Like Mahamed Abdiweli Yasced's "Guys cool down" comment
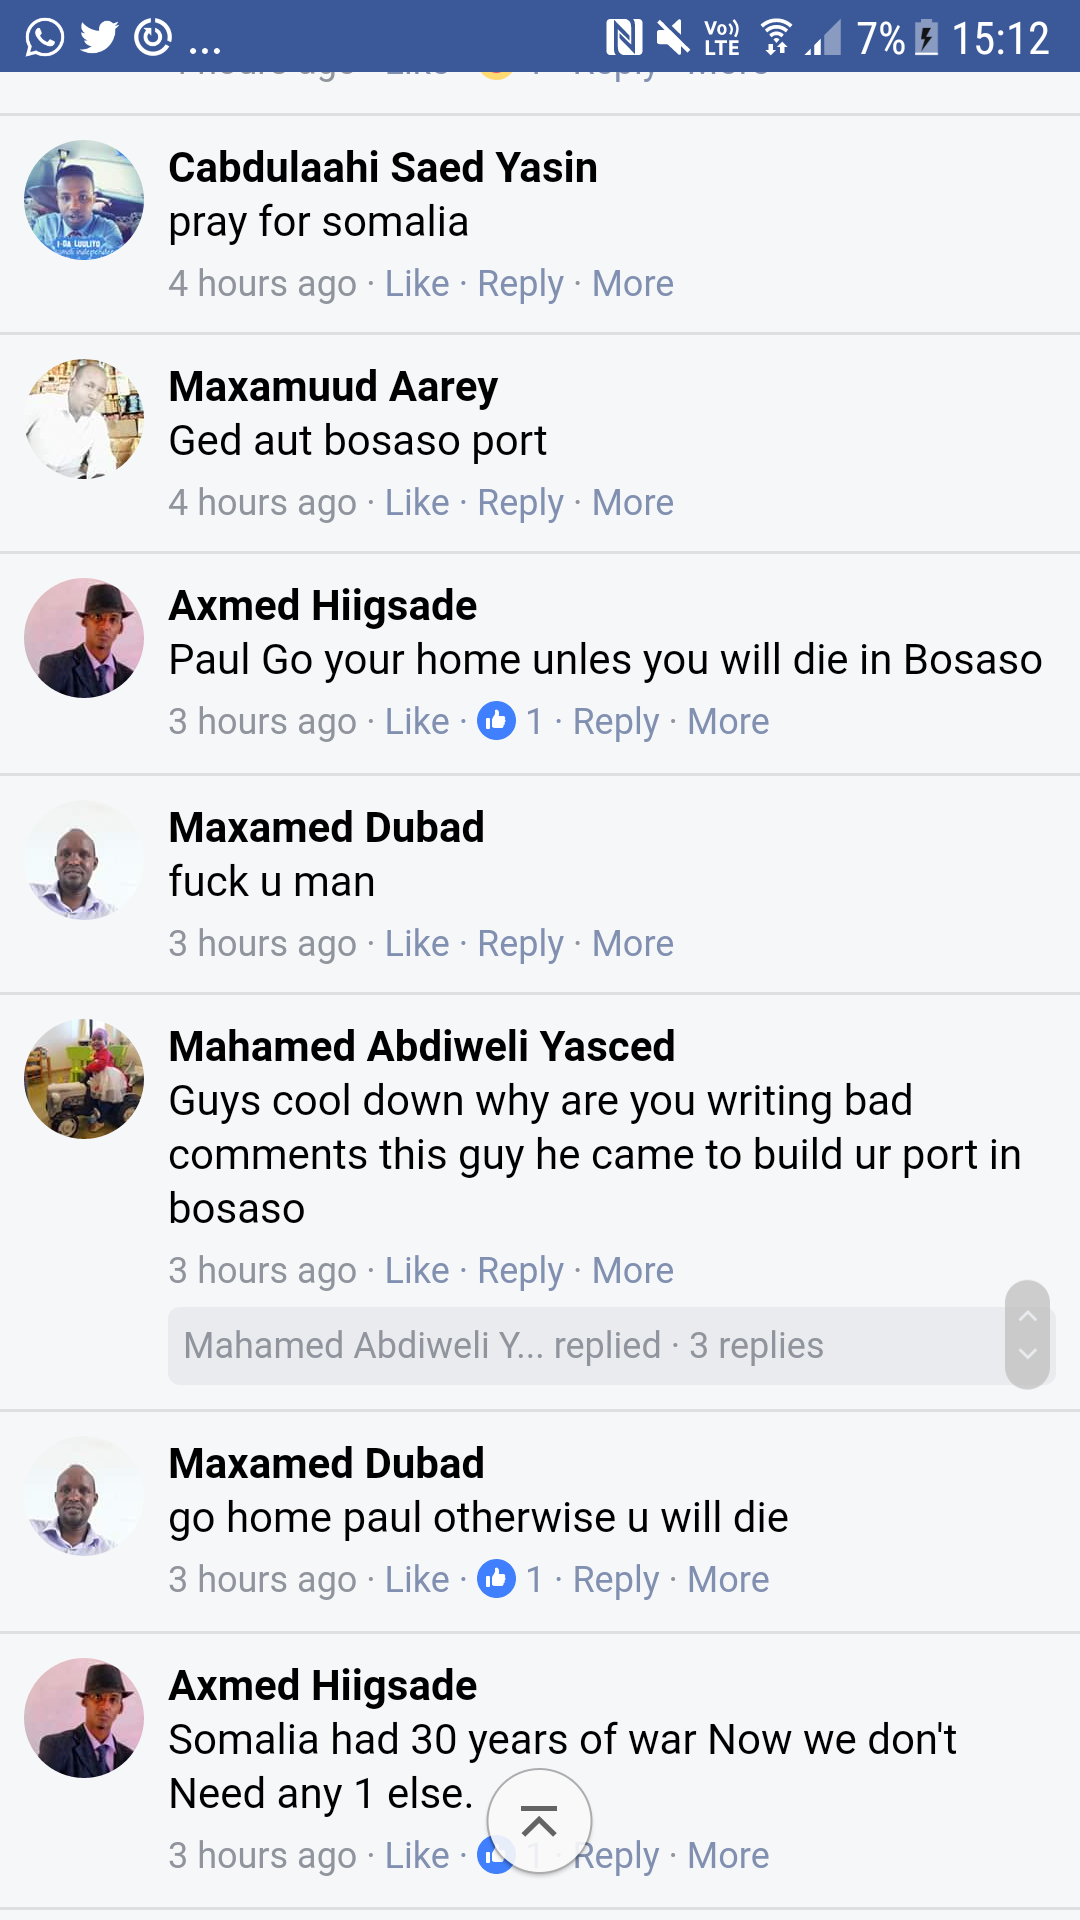 point(417,1270)
